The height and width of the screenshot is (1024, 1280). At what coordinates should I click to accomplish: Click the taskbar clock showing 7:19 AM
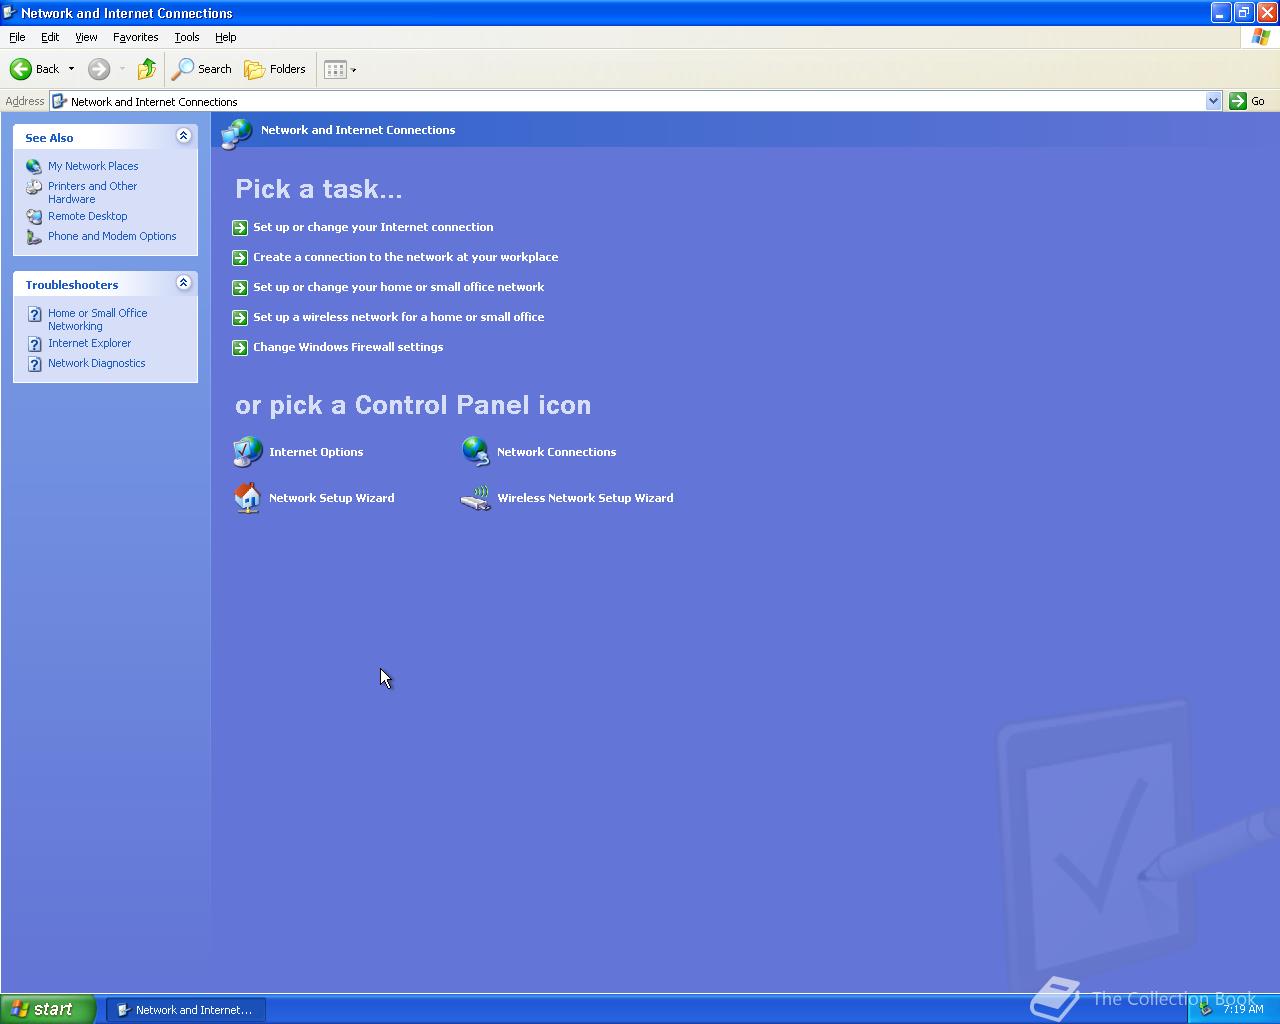pyautogui.click(x=1243, y=1009)
